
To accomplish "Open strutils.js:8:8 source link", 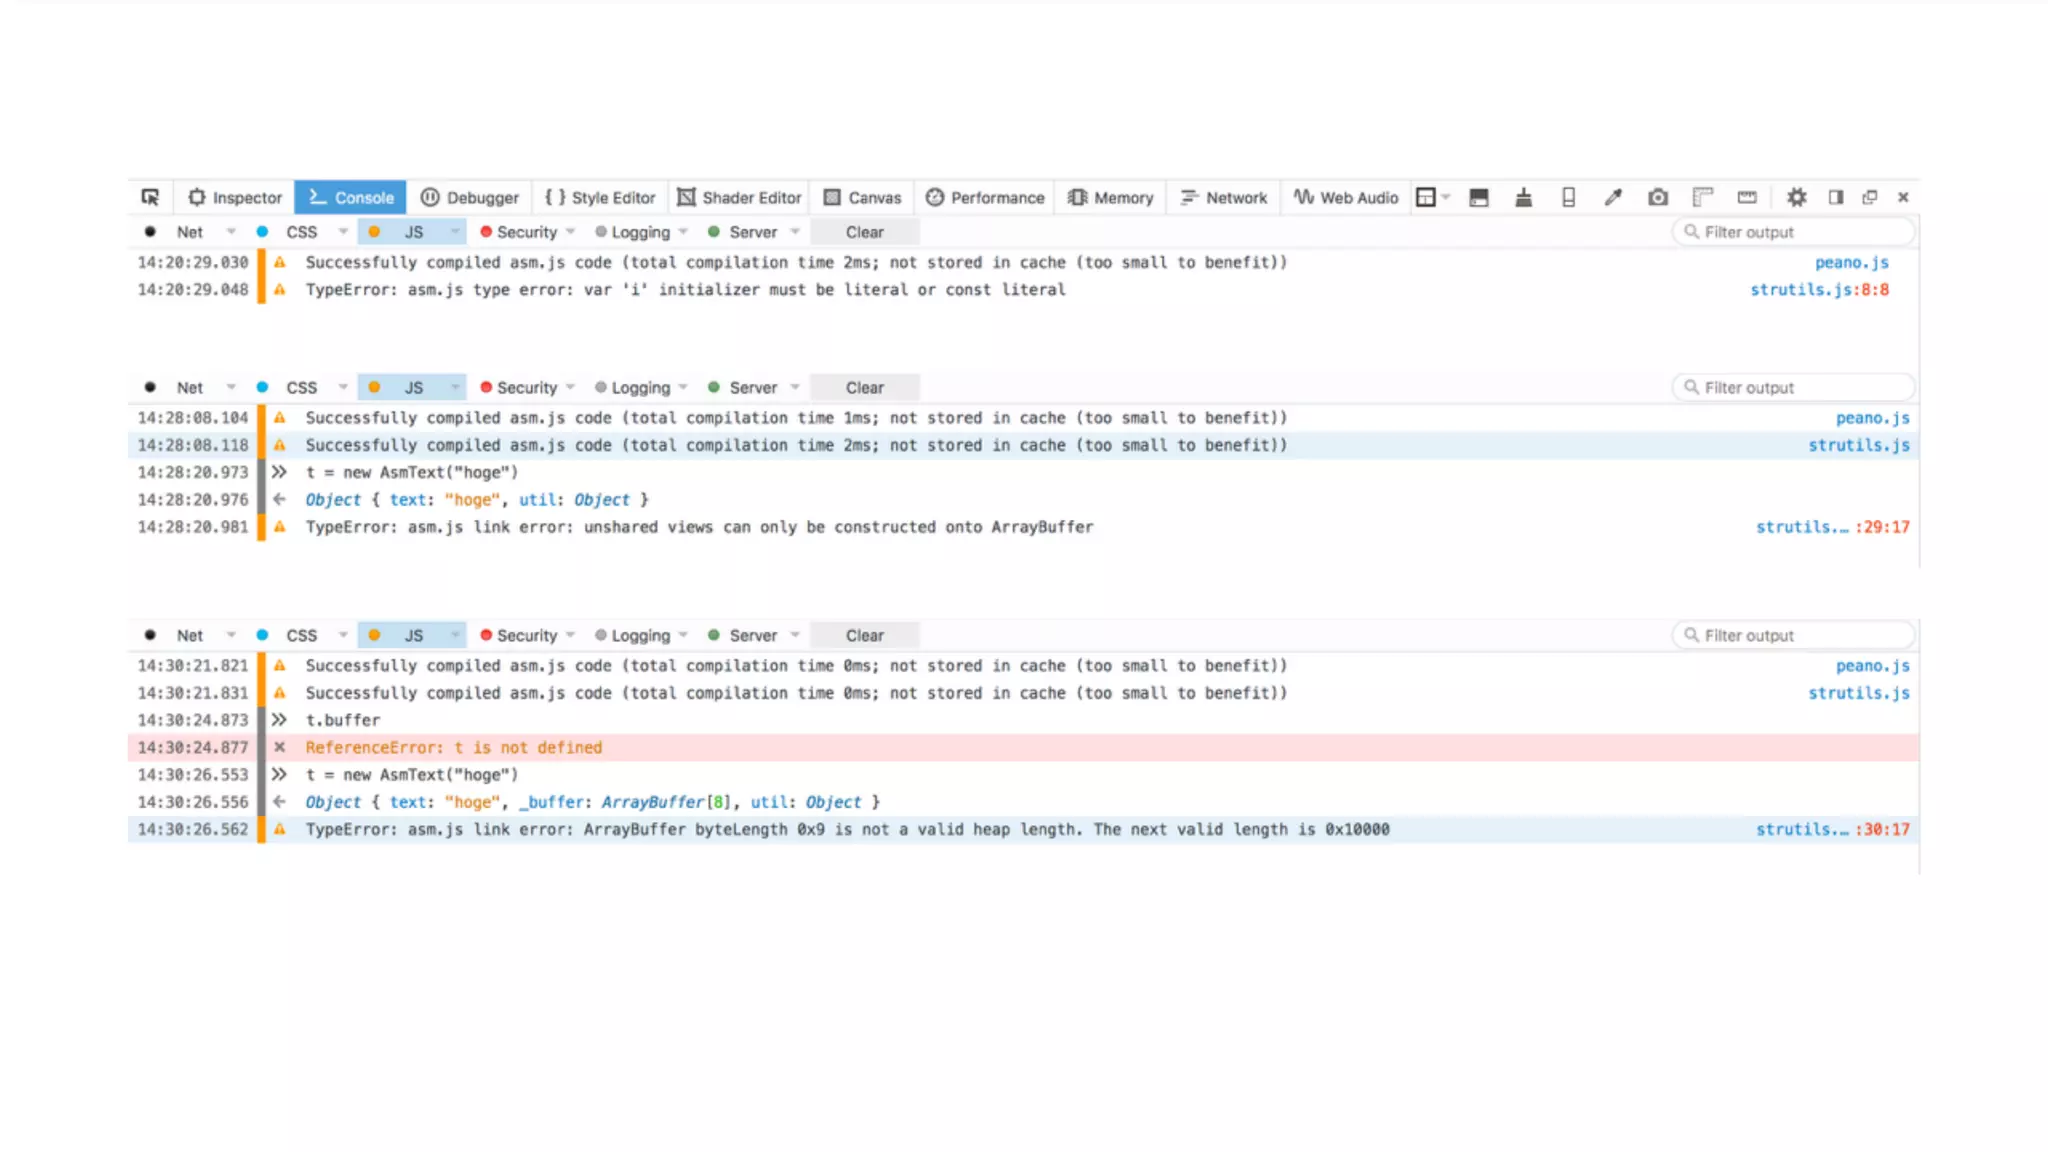I will point(1819,290).
